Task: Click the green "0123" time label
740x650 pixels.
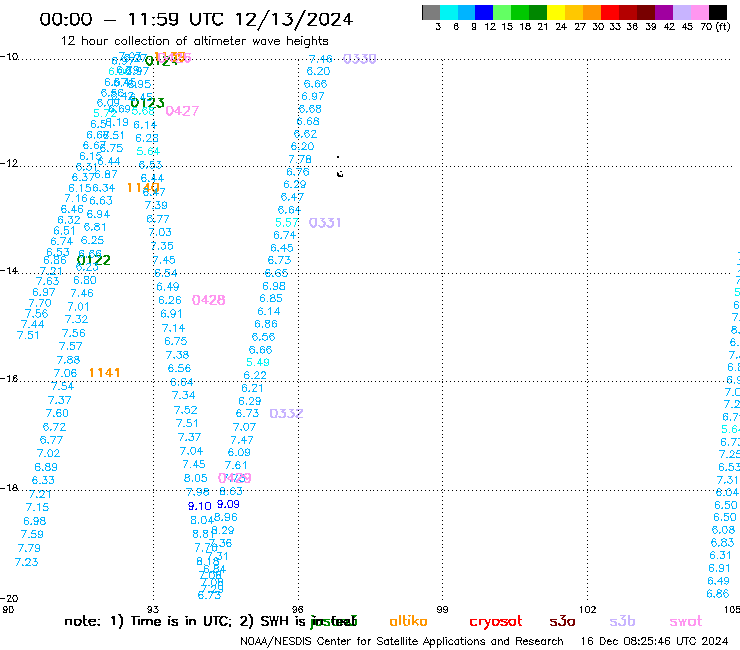Action: point(147,103)
